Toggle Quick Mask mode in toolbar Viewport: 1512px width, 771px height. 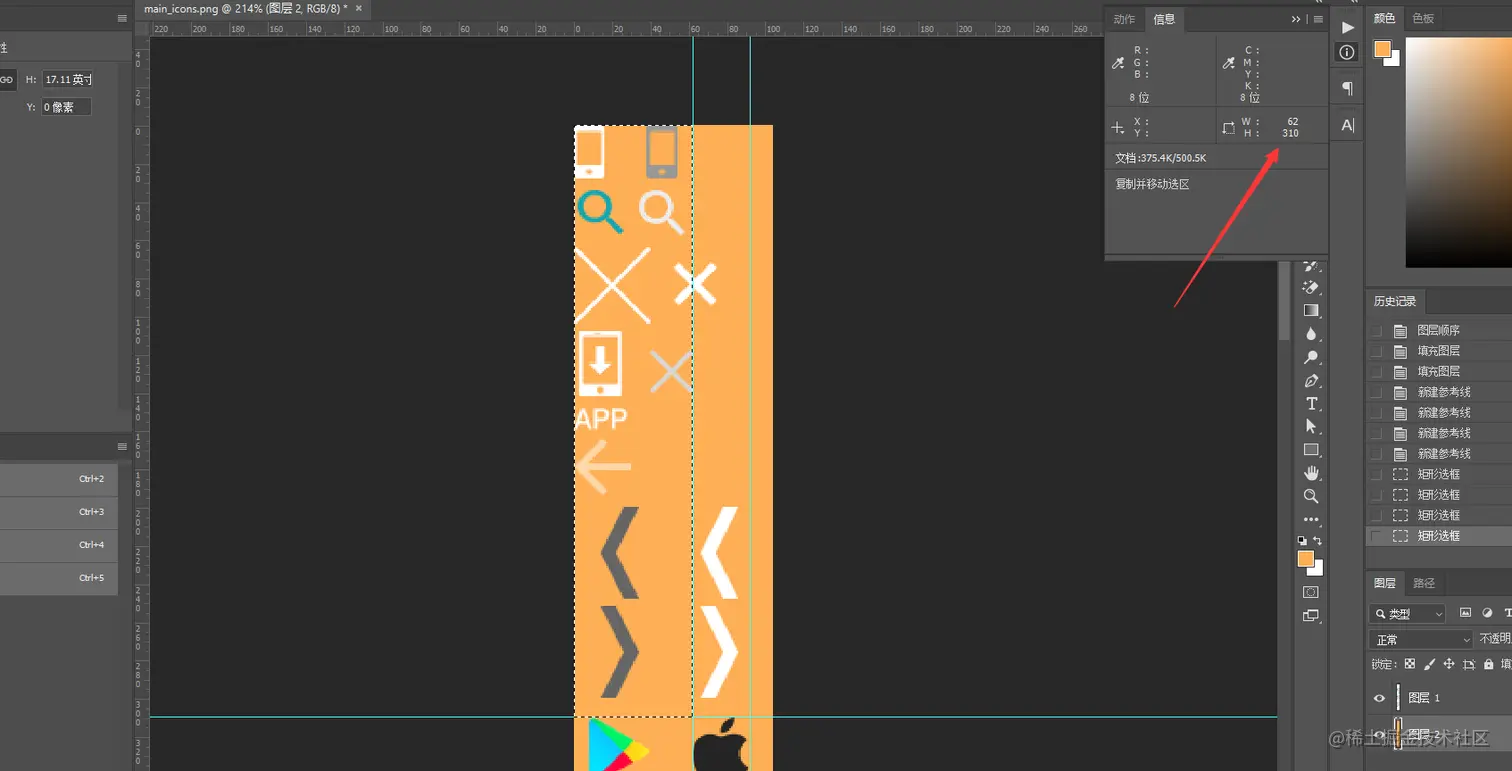1311,592
